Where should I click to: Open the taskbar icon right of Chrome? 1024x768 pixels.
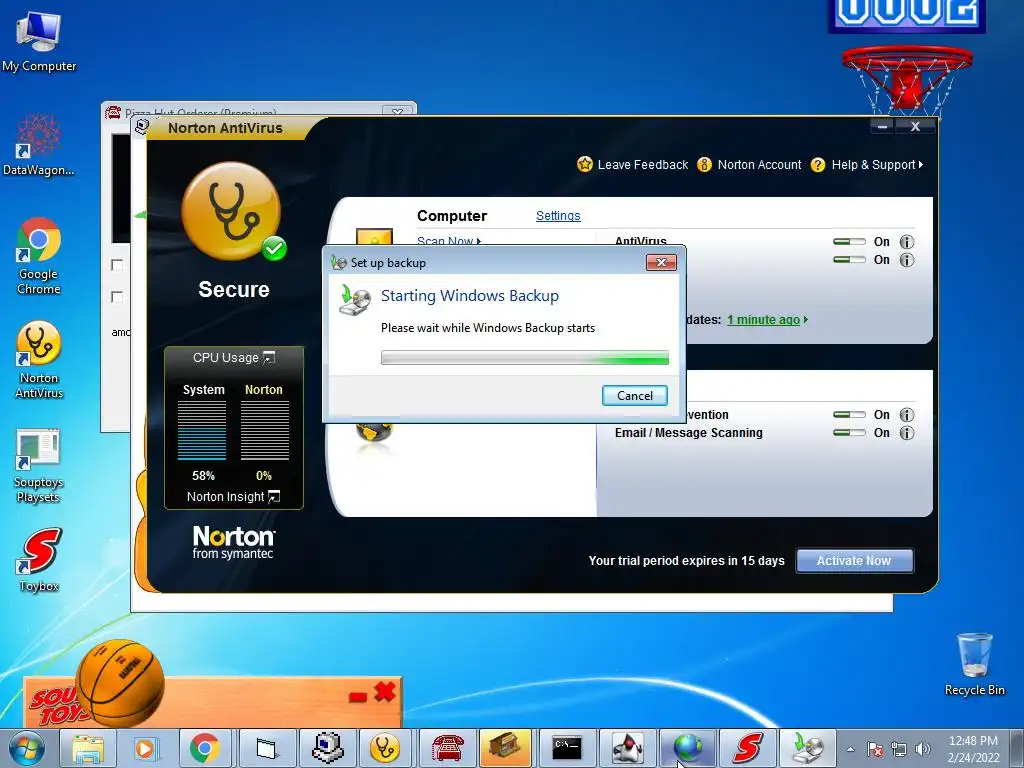pyautogui.click(x=266, y=748)
